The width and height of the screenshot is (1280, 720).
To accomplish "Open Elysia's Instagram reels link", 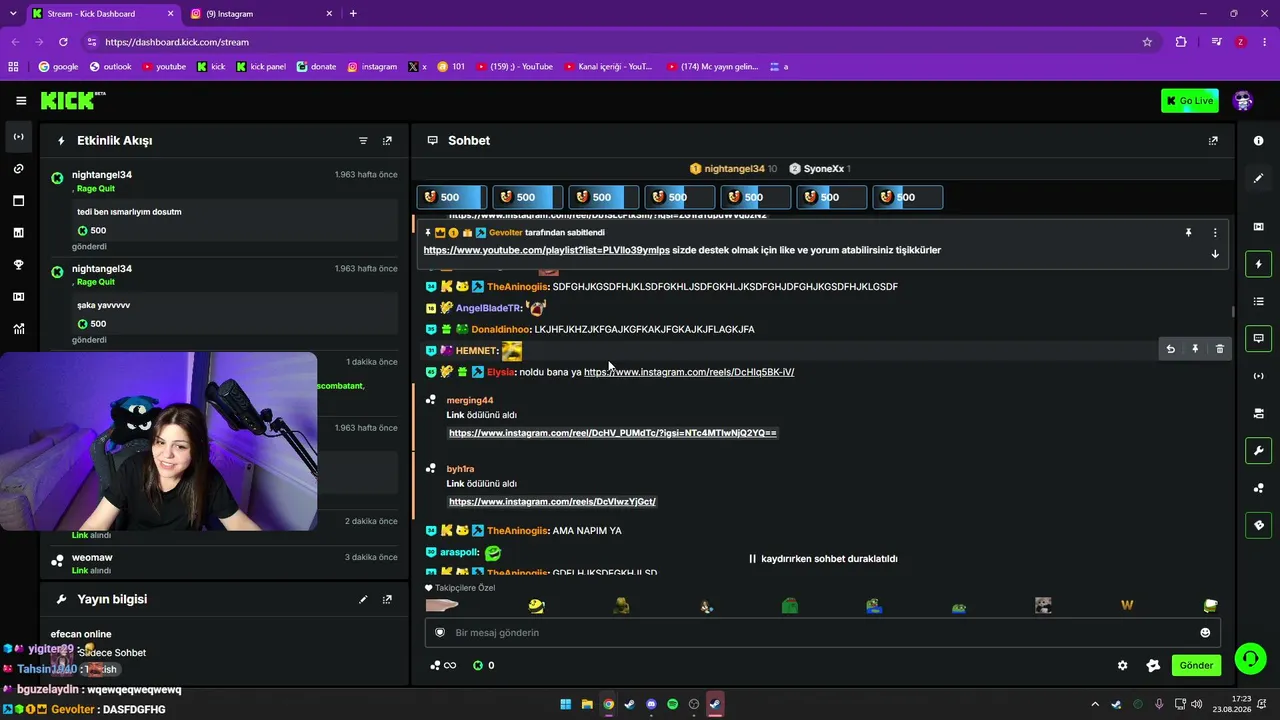I will pyautogui.click(x=689, y=372).
